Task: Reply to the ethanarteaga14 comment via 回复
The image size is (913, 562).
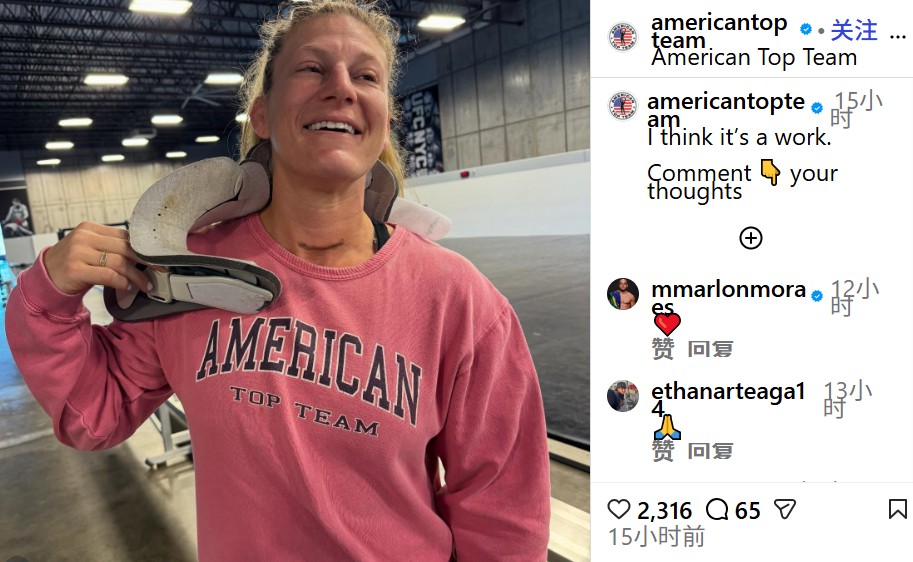Action: point(710,451)
